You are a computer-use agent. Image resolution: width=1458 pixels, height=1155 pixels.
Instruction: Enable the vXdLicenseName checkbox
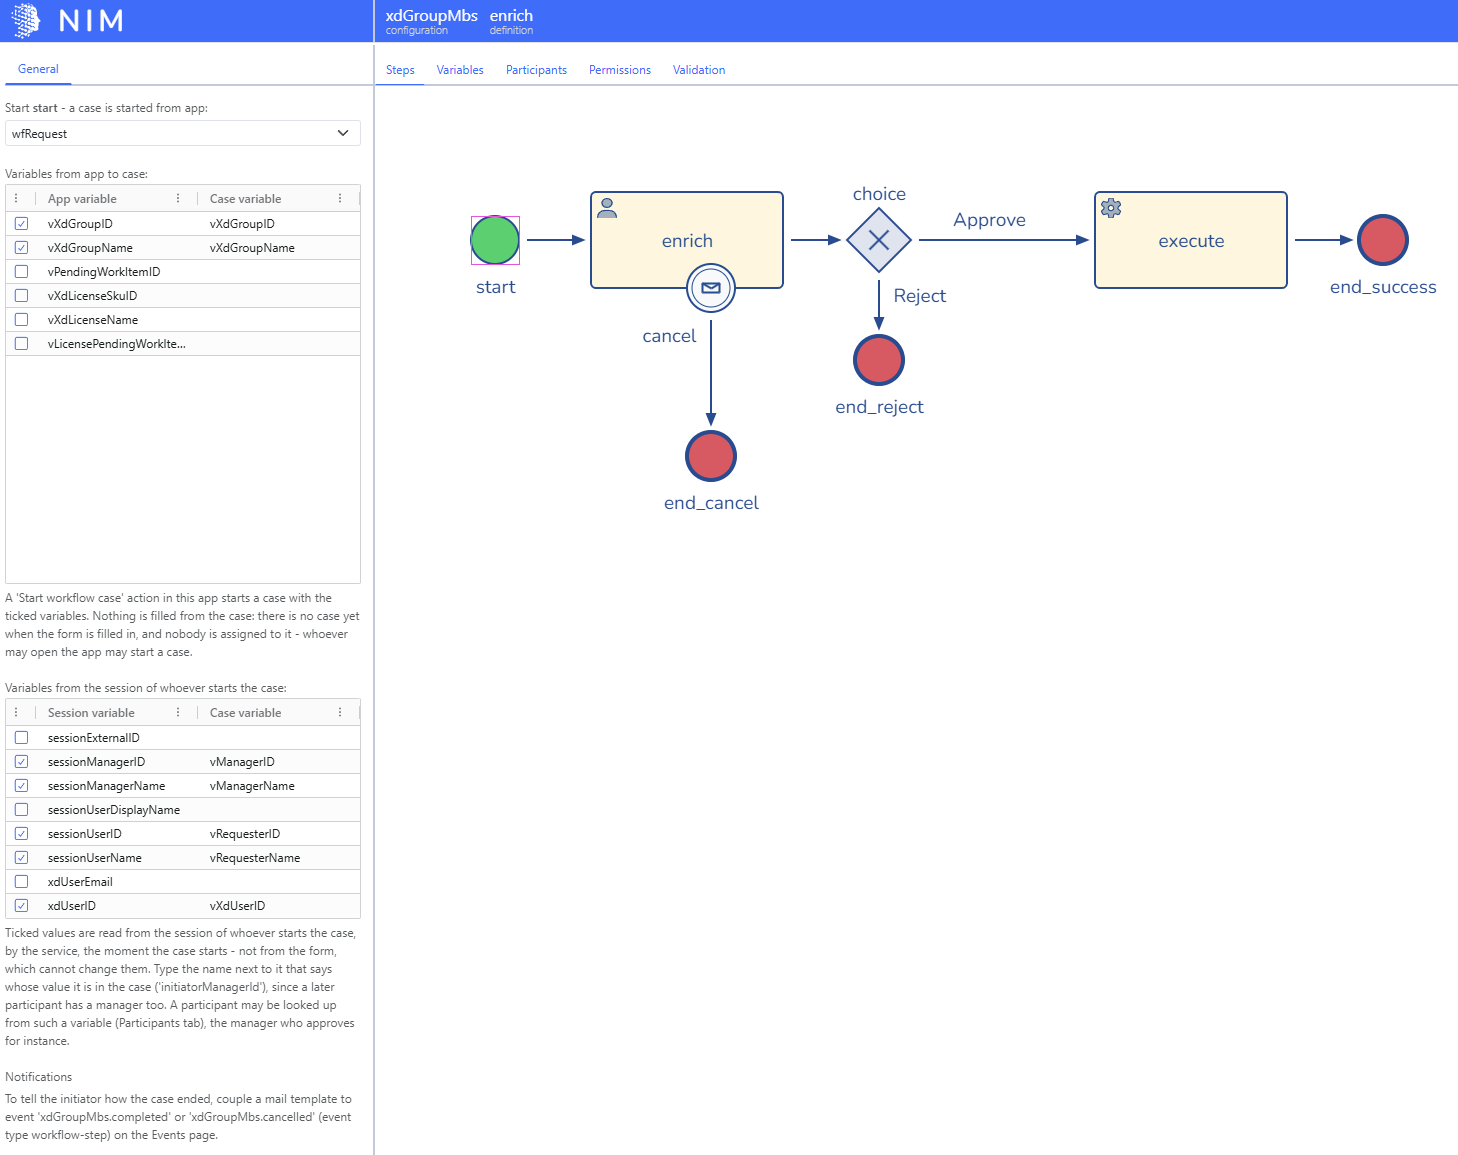(21, 320)
